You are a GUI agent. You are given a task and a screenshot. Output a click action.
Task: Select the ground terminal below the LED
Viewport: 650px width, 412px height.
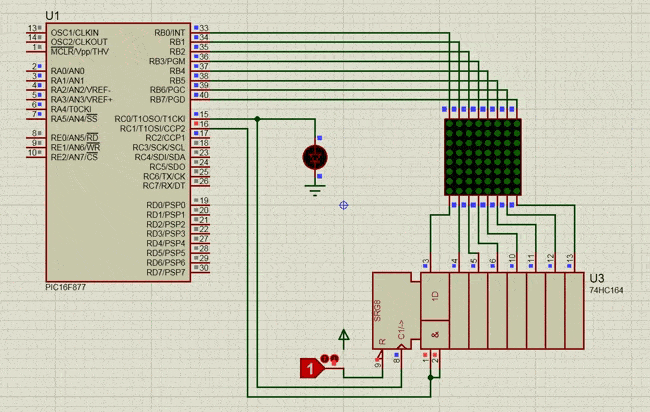click(315, 190)
